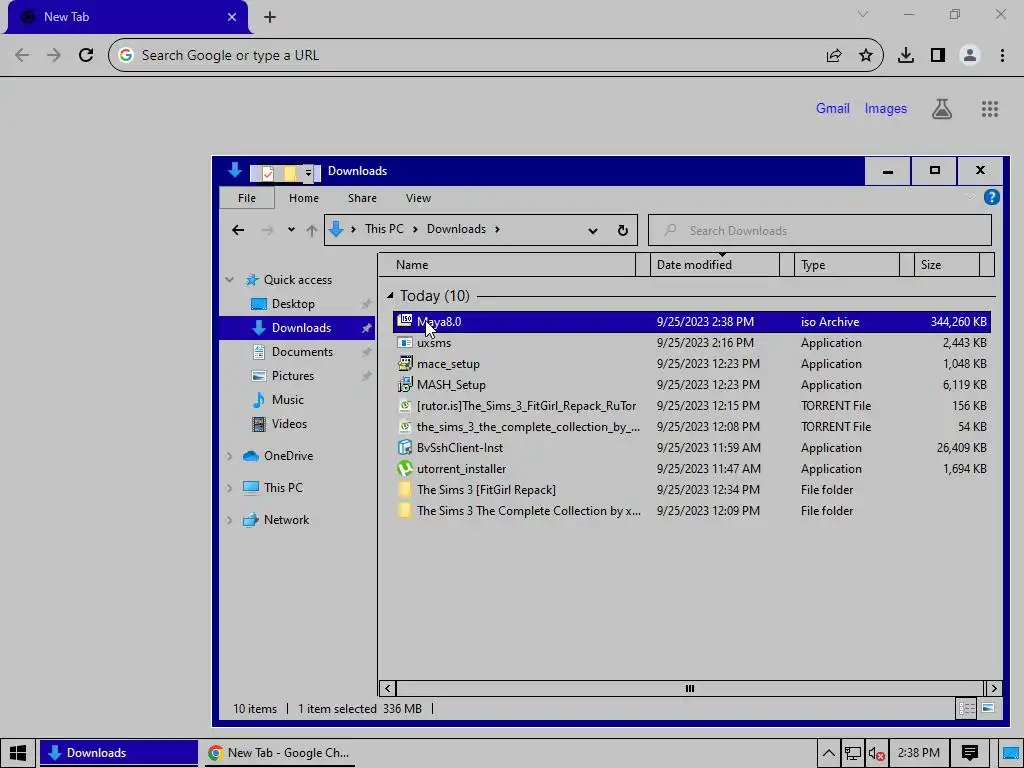Open address bar history dropdown

click(x=592, y=231)
